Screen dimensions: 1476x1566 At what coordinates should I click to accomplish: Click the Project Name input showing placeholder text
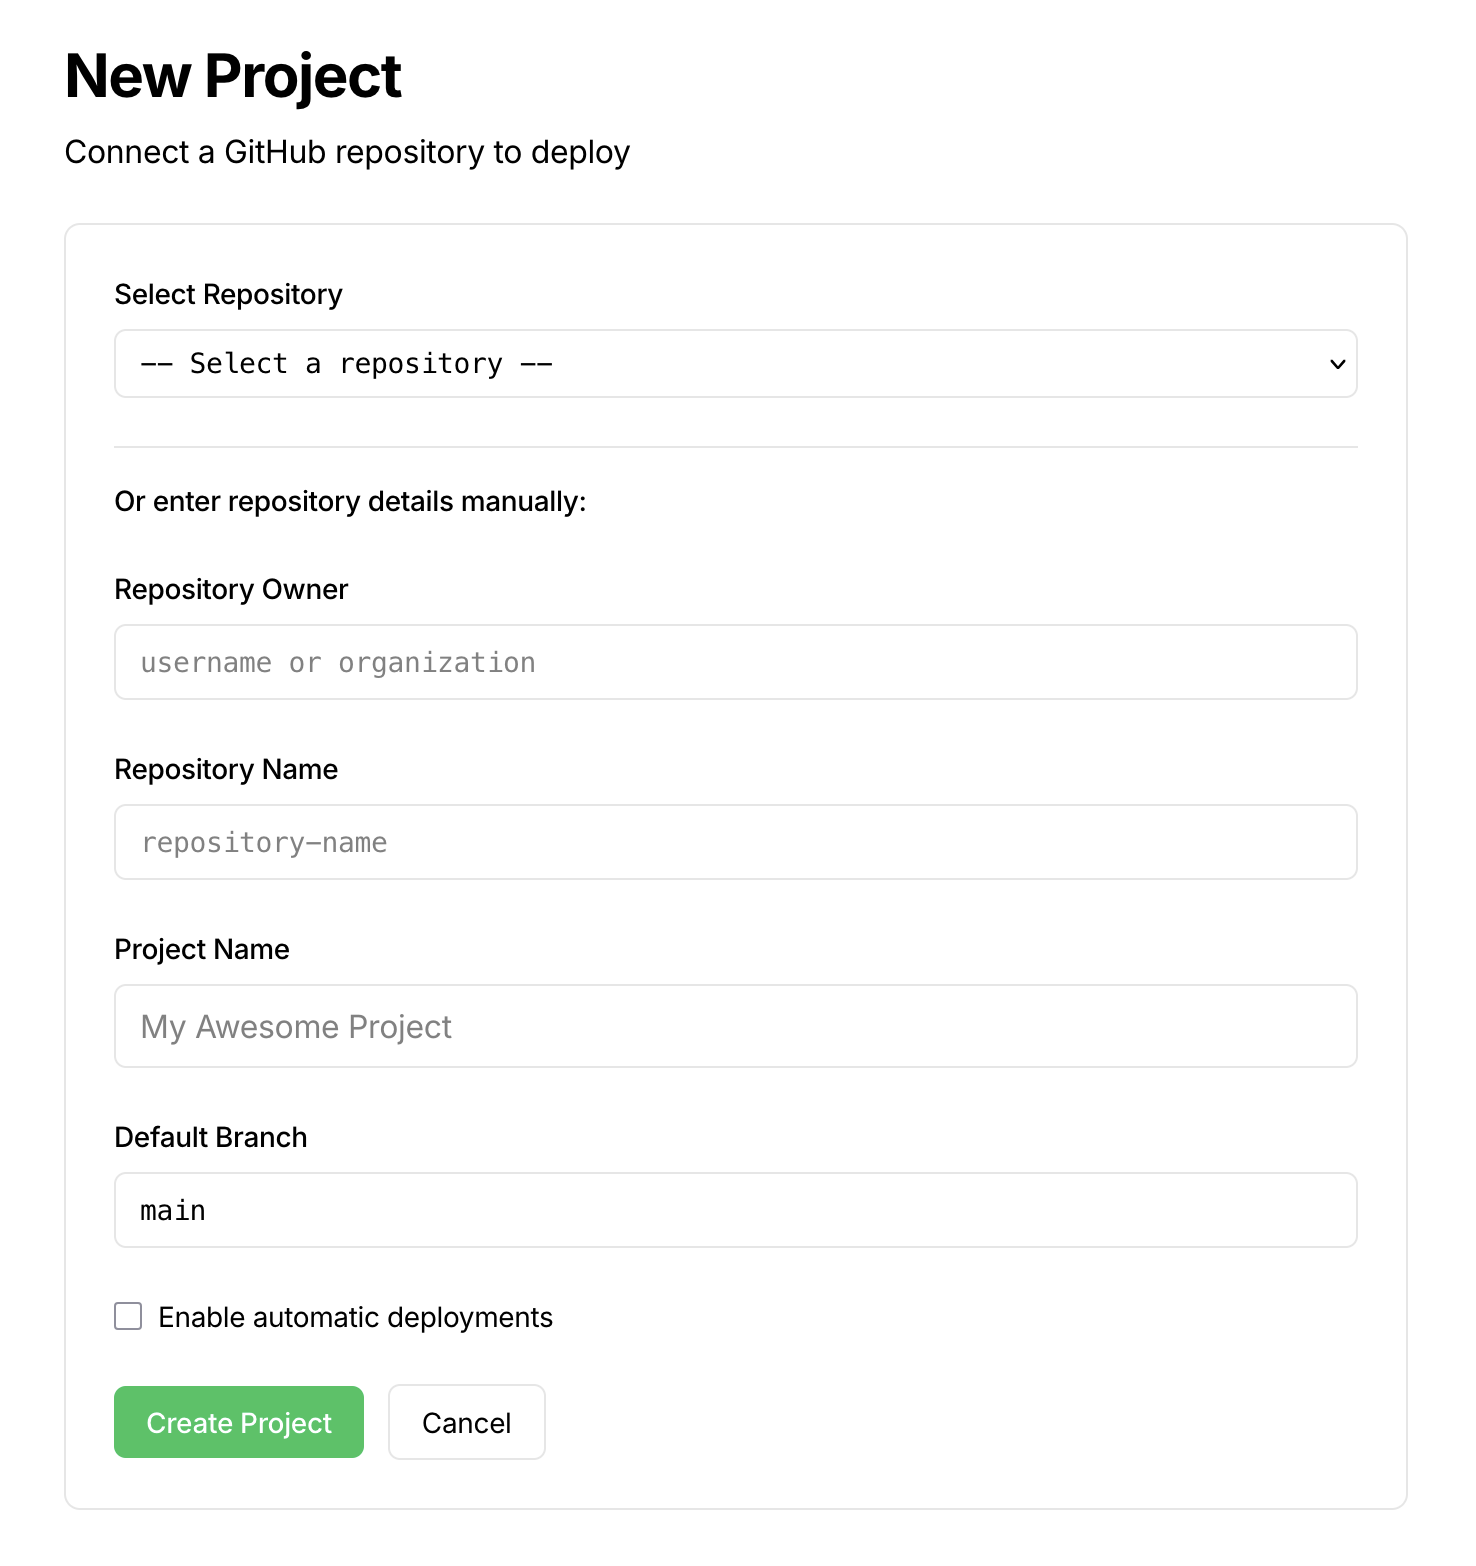point(735,1026)
